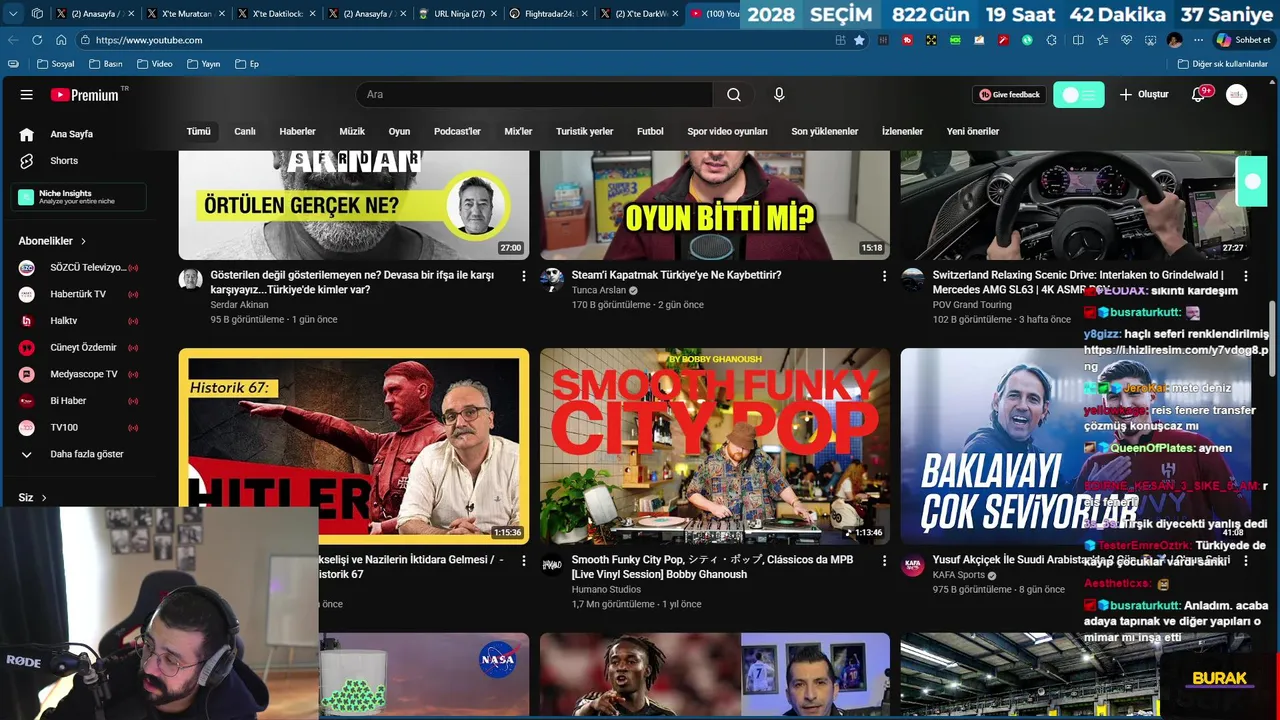The width and height of the screenshot is (1280, 720).
Task: Open the account avatar menu
Action: click(1237, 95)
